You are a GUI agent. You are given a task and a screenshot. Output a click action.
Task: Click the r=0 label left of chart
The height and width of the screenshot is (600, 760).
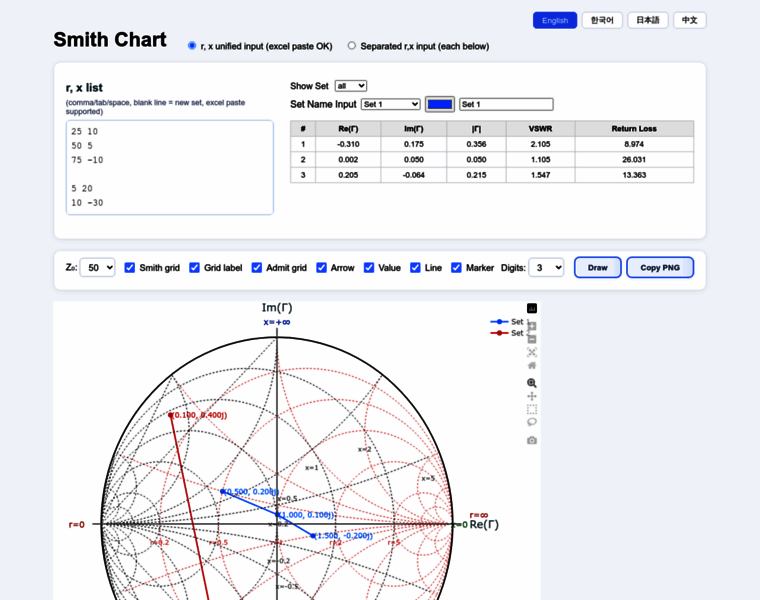(77, 524)
